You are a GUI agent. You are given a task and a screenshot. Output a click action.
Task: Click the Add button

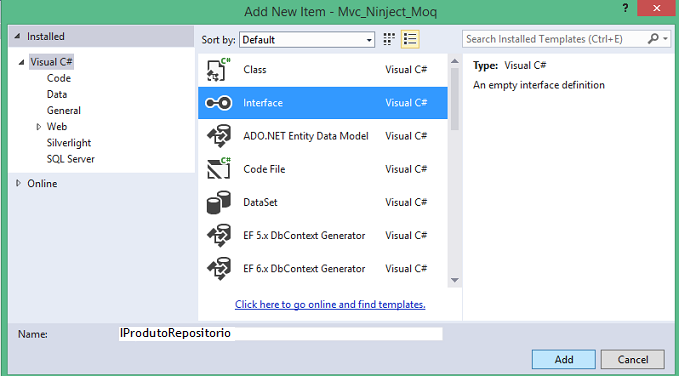pos(564,360)
